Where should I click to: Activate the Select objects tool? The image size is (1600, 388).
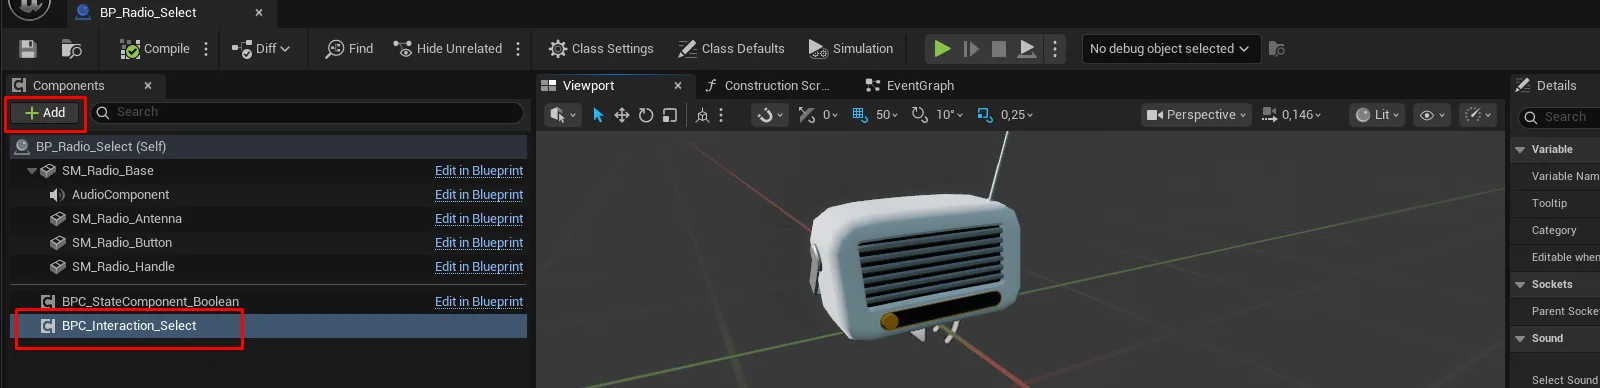tap(598, 115)
